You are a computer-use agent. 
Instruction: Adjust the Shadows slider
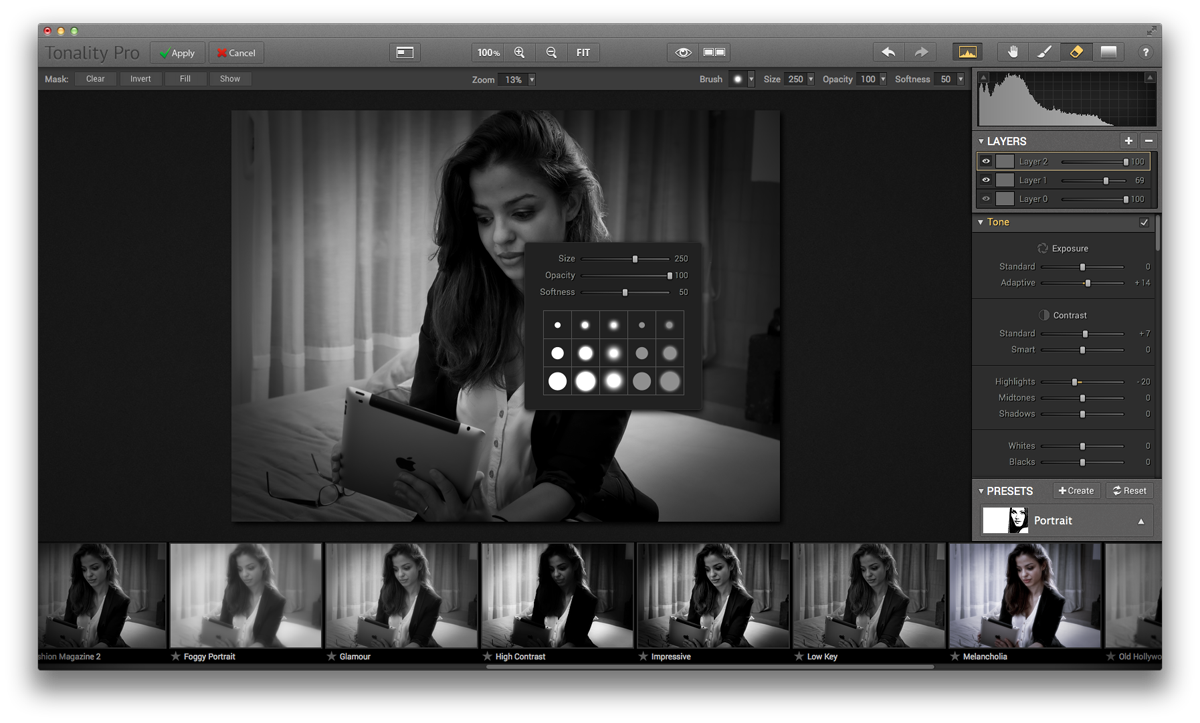(1082, 414)
